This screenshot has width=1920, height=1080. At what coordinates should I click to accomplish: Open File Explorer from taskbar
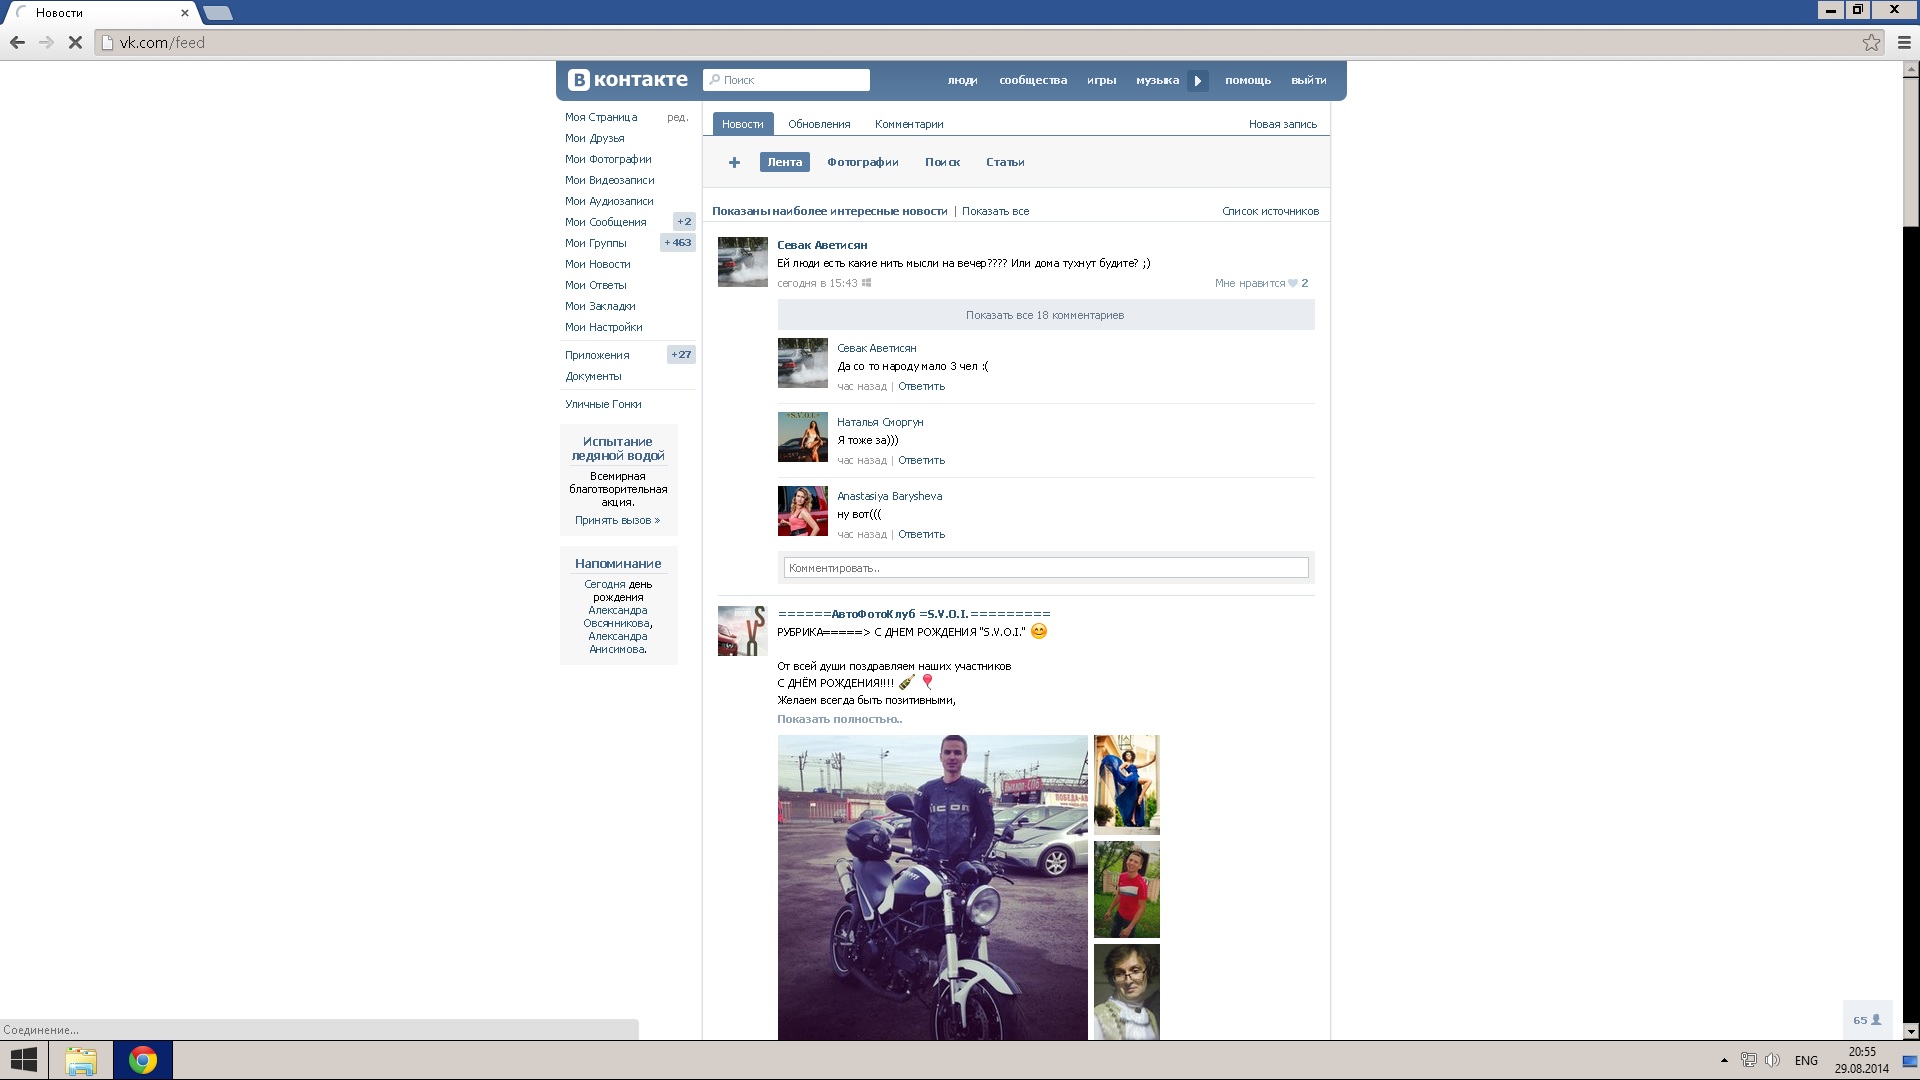[81, 1060]
